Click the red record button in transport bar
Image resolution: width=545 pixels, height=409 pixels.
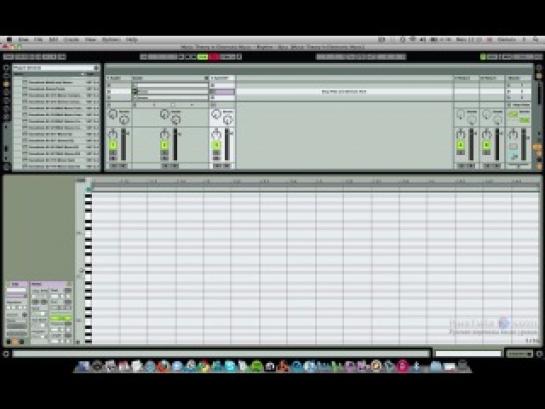point(214,57)
